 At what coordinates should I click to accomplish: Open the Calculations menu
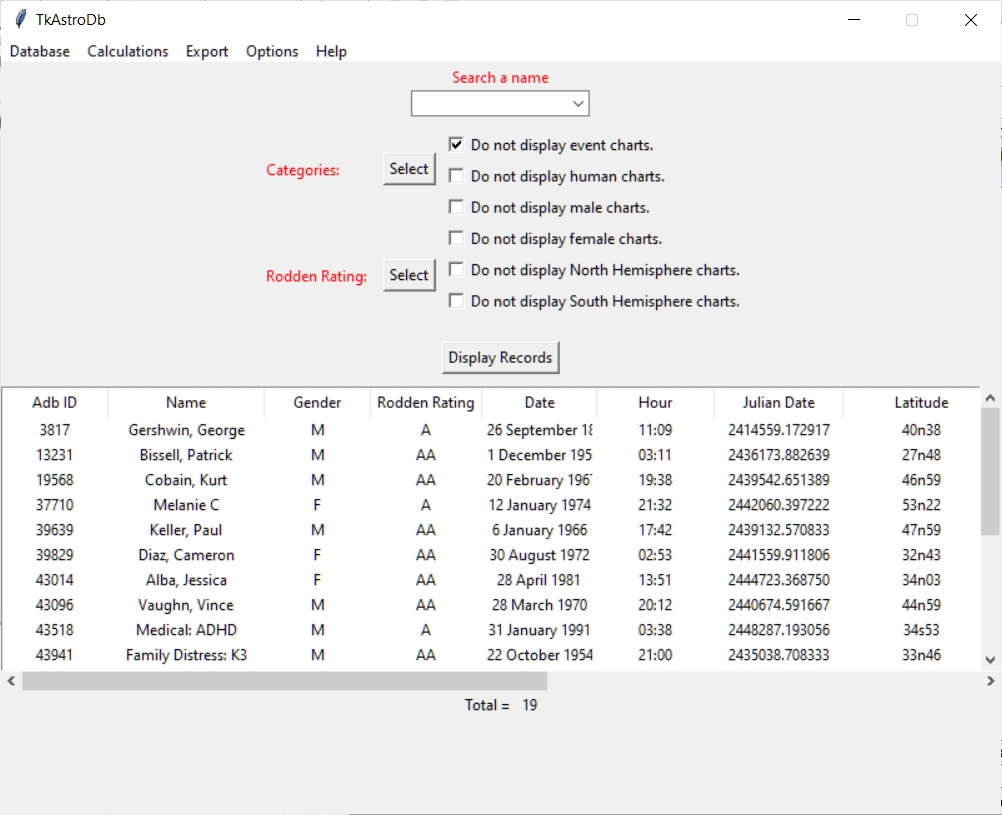coord(128,51)
